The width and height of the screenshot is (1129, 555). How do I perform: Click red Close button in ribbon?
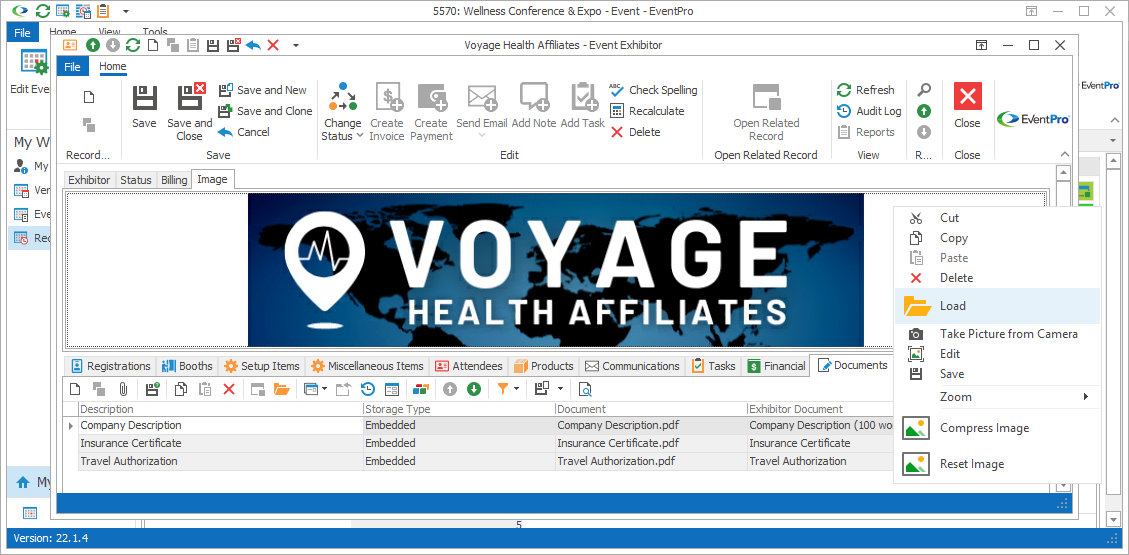click(x=968, y=107)
